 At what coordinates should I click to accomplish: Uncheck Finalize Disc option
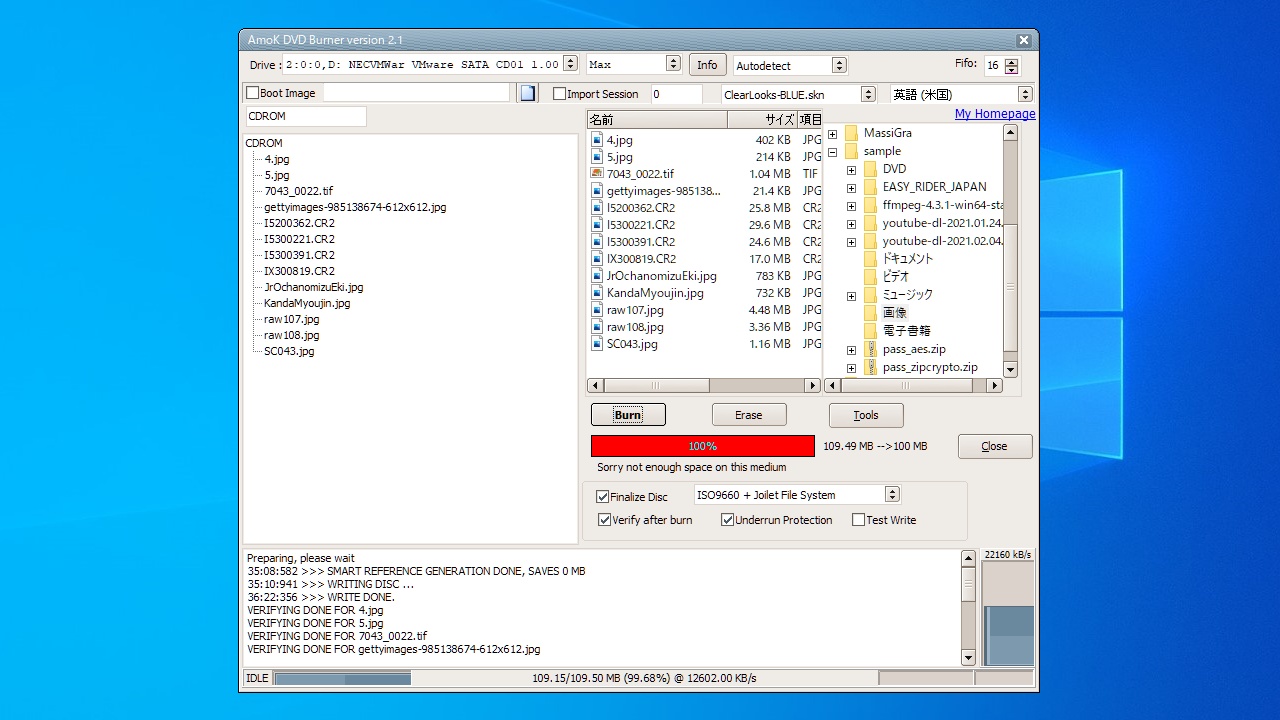[x=603, y=497]
